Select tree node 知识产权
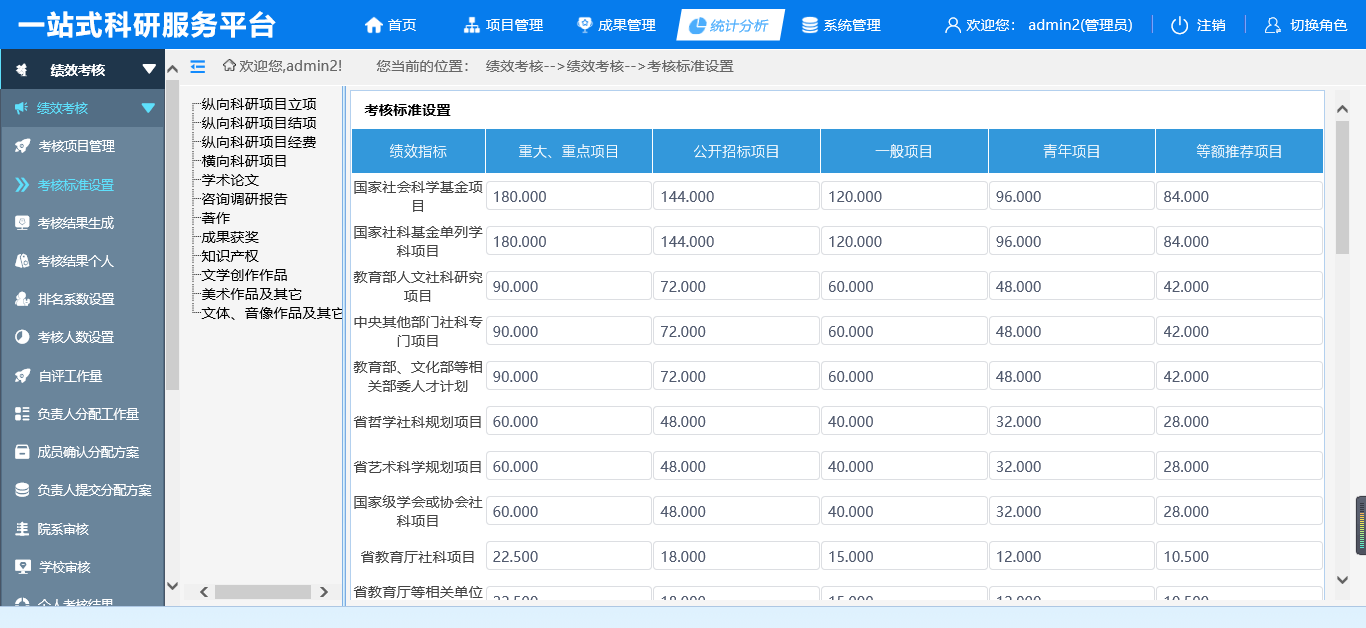Image resolution: width=1366 pixels, height=628 pixels. 230,256
